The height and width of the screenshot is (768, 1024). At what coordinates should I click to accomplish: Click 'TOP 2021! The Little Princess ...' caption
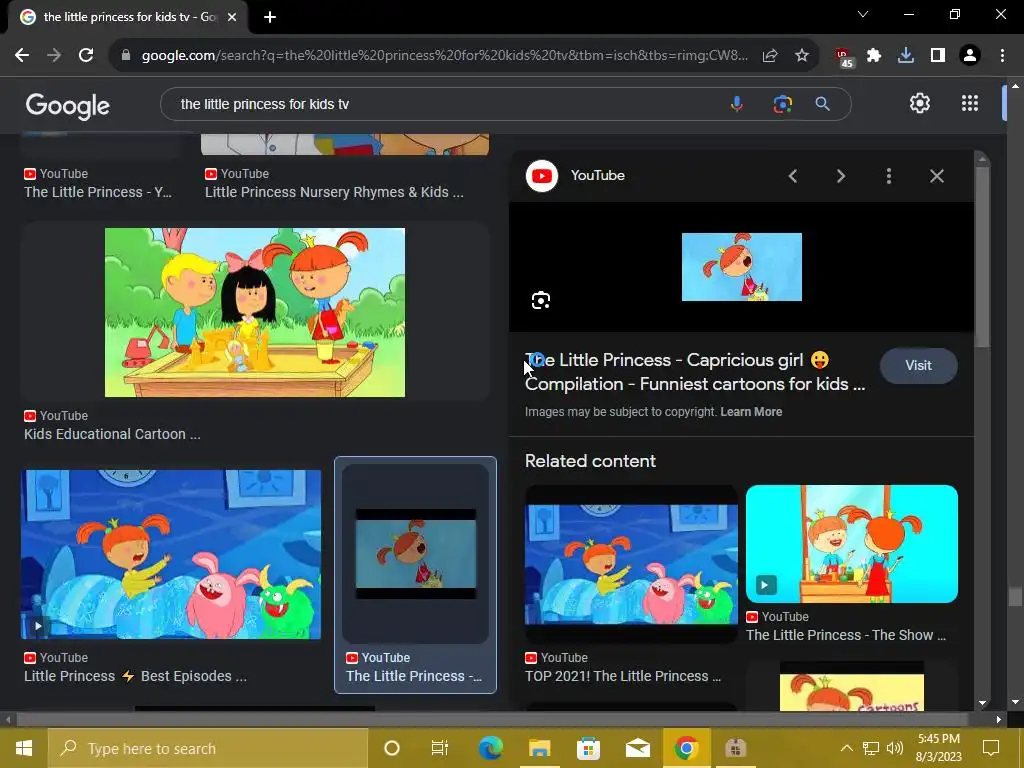point(623,677)
